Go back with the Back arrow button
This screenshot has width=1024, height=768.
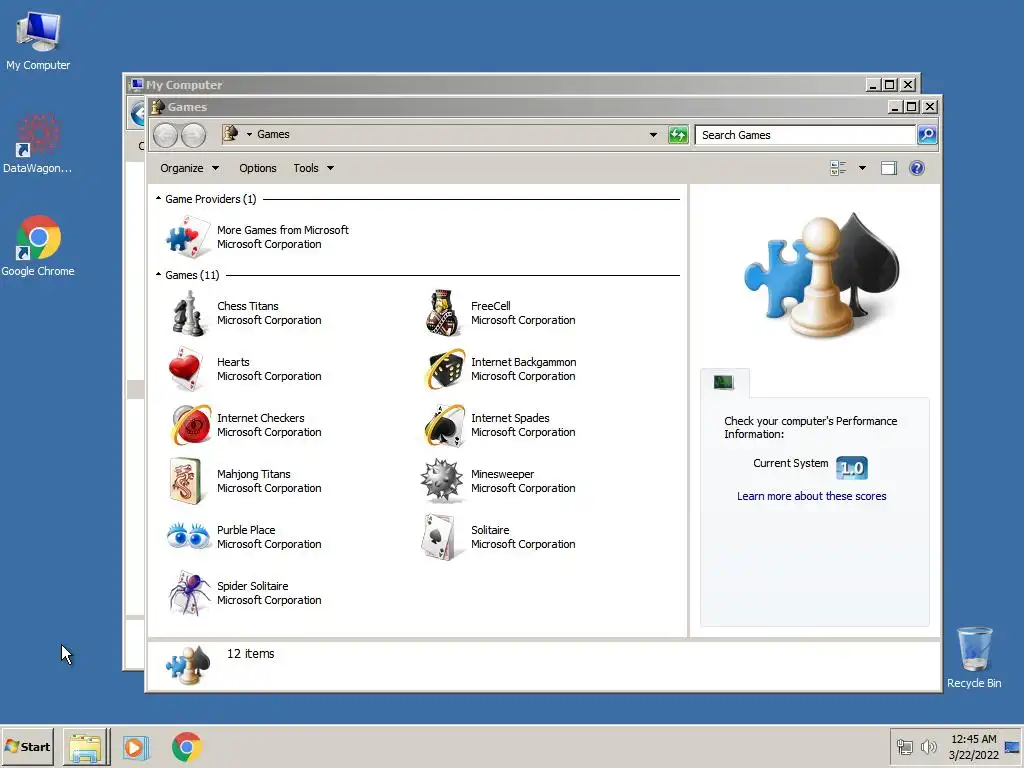pos(166,135)
